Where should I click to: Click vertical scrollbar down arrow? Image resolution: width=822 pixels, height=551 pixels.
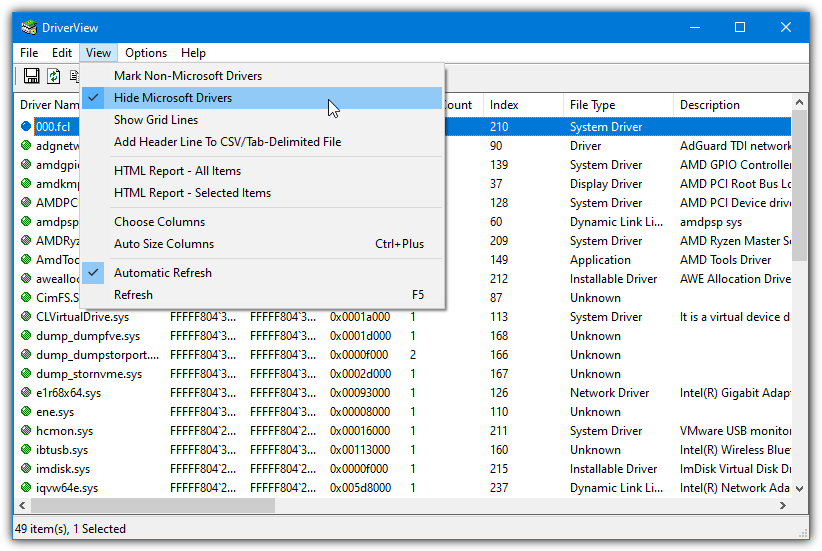pyautogui.click(x=799, y=489)
